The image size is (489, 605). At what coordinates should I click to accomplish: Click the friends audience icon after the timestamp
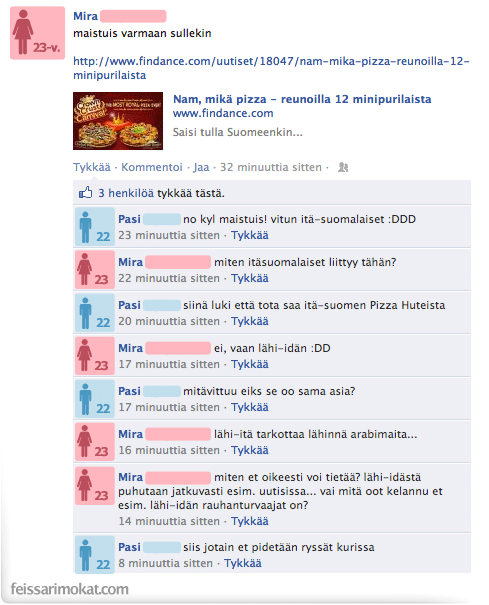[x=343, y=167]
